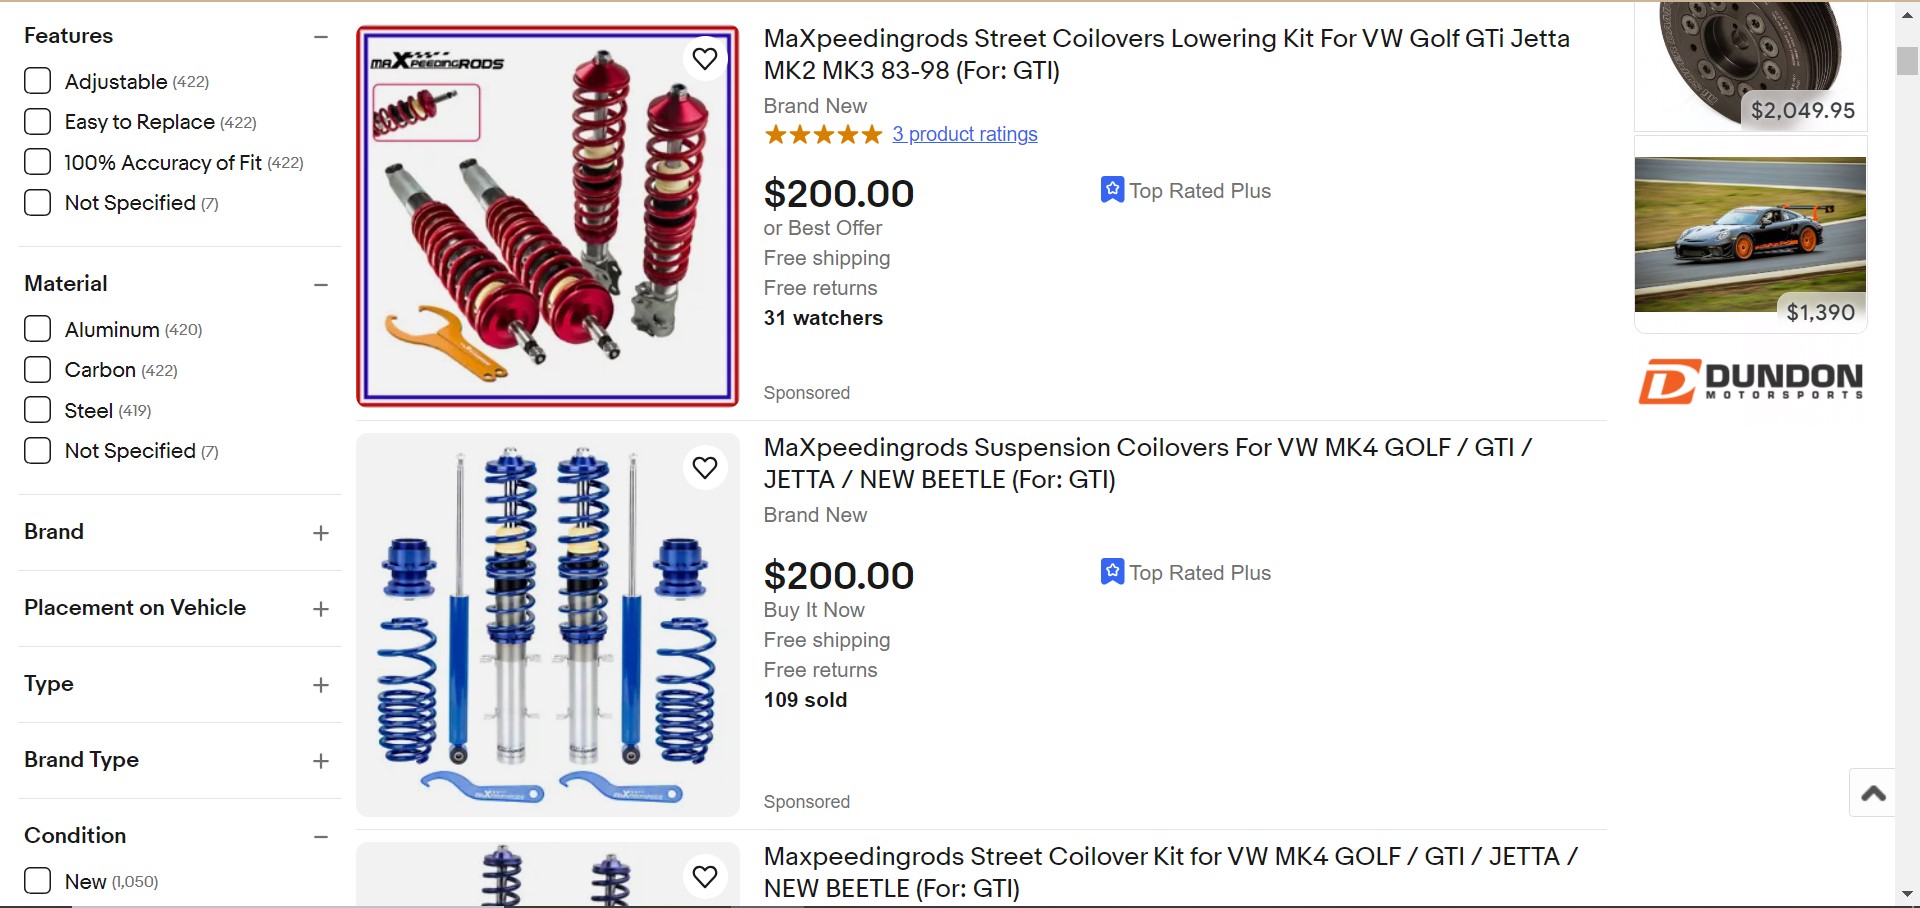Open the 3 product ratings link
This screenshot has width=1920, height=908.
964,134
